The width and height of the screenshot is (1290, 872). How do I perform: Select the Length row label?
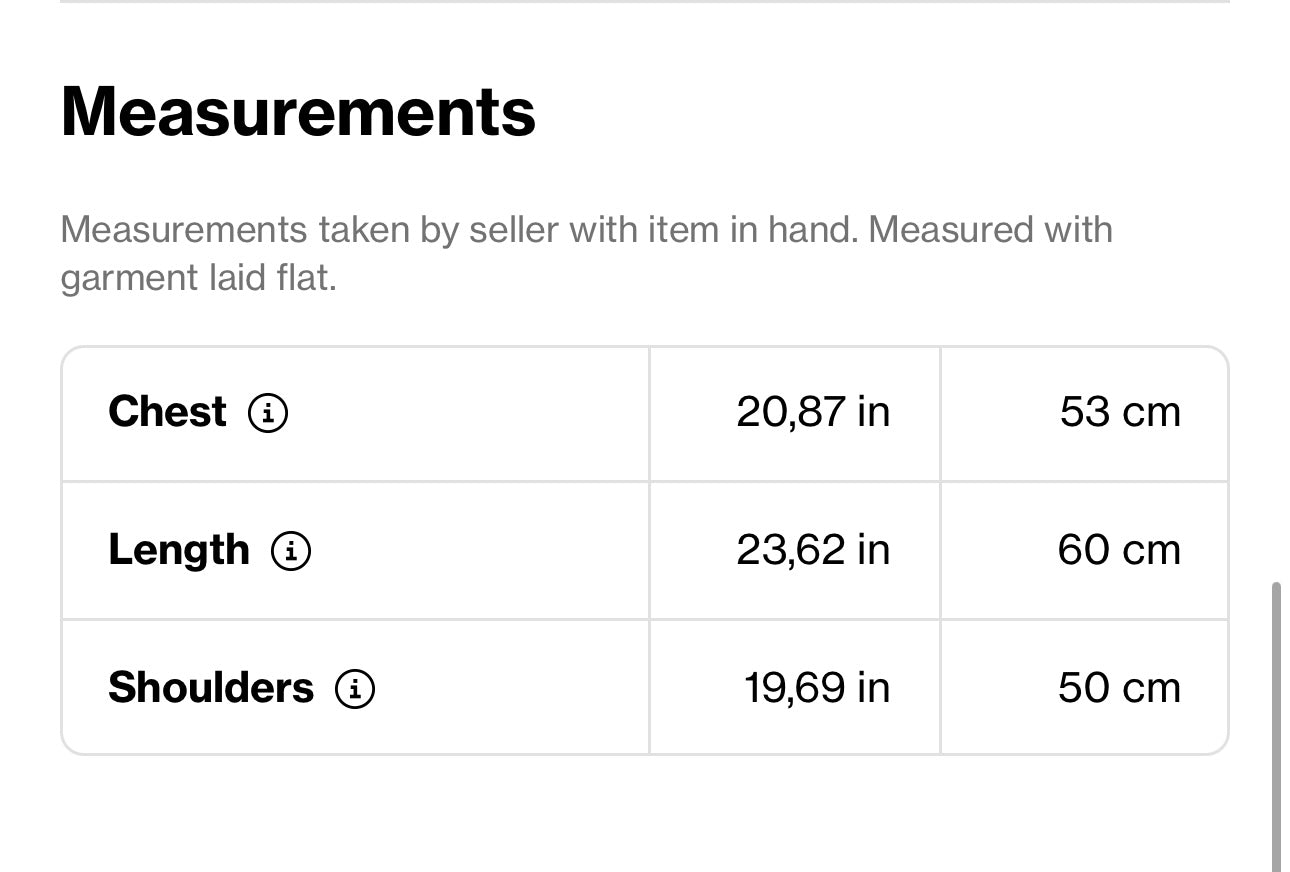coord(178,550)
